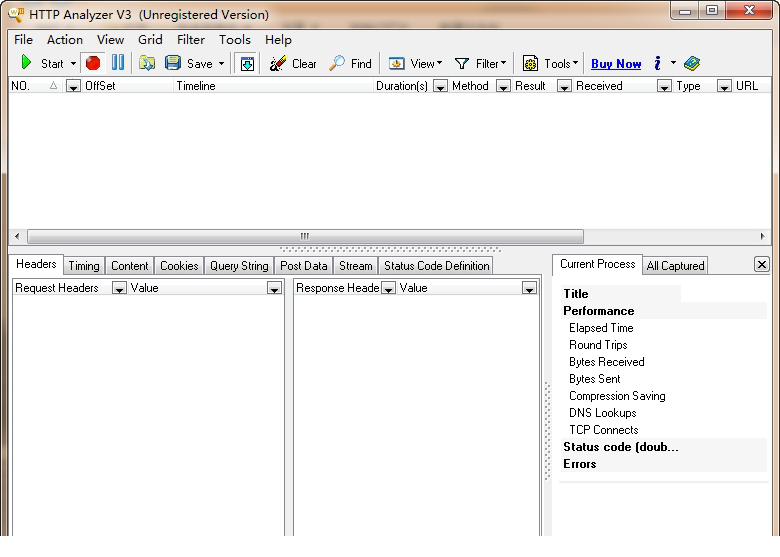Click the Performance section header
This screenshot has width=780, height=557.
pyautogui.click(x=664, y=311)
